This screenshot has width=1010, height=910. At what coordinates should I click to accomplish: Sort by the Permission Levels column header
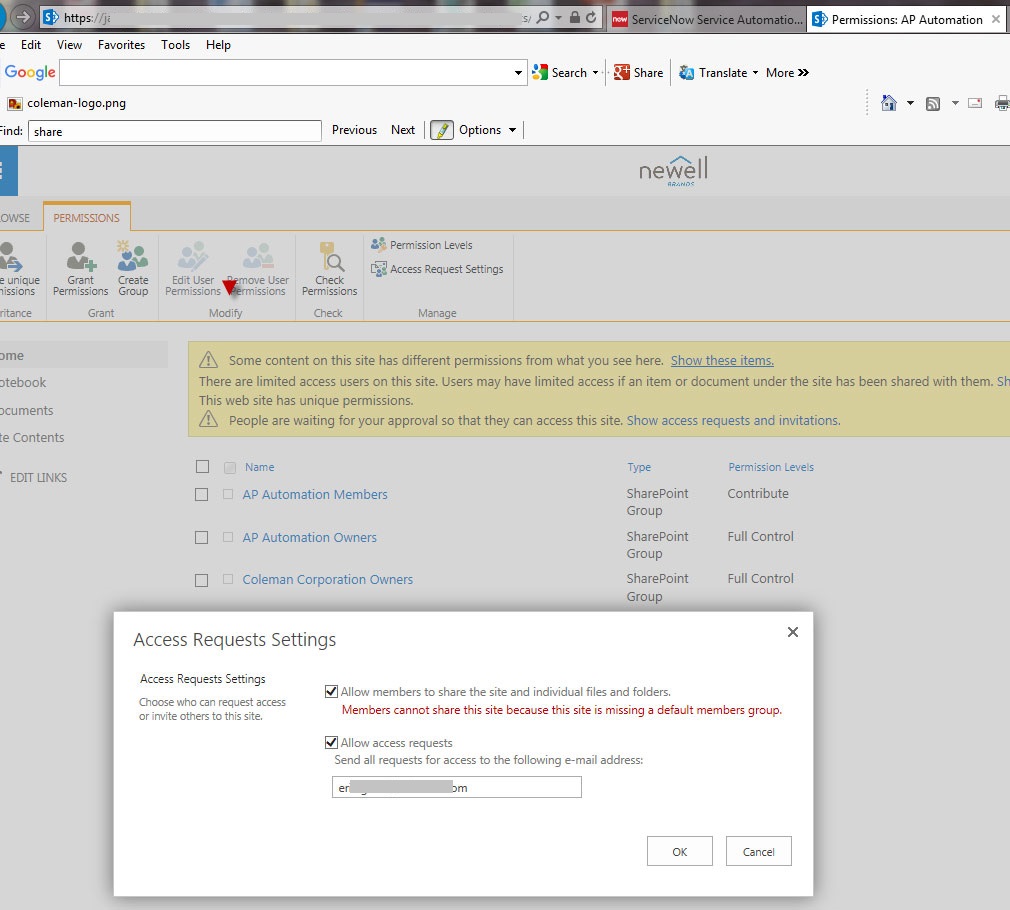tap(771, 467)
